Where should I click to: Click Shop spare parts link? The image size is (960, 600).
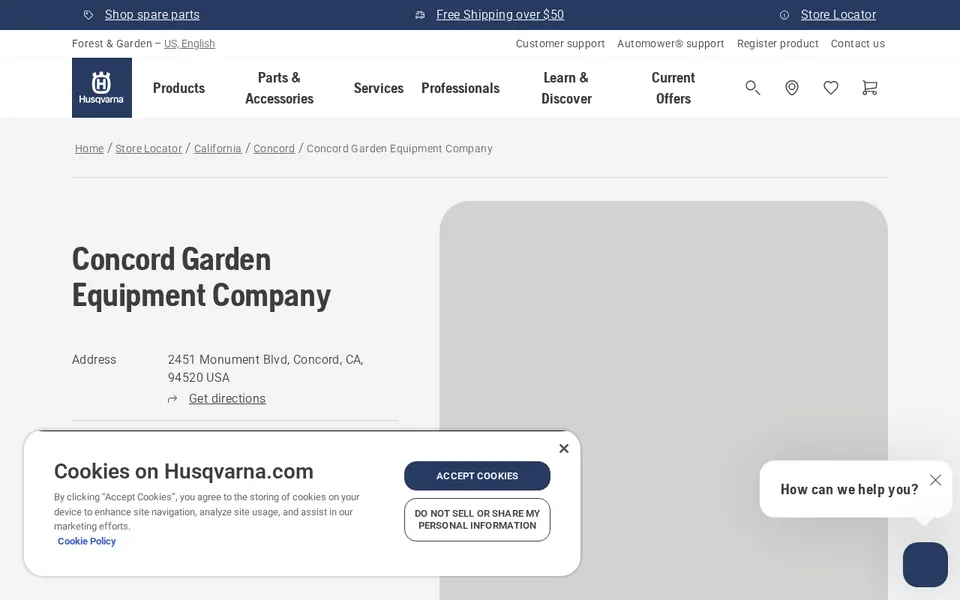[152, 15]
